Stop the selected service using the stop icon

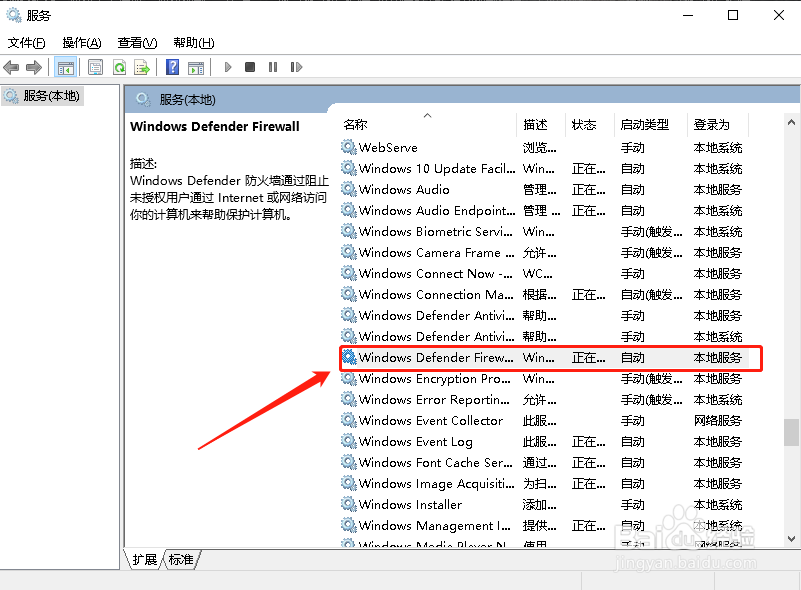click(x=250, y=67)
